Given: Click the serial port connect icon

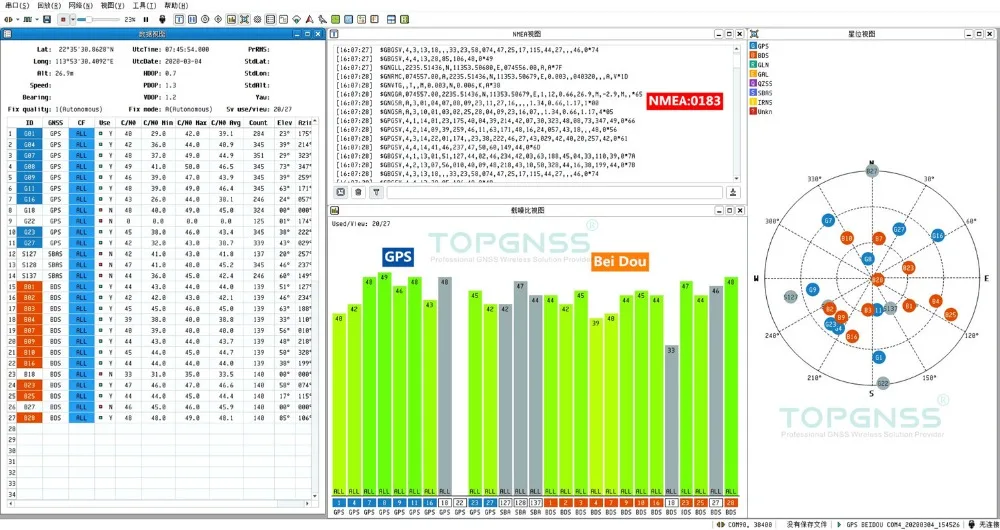Looking at the screenshot, I should click(x=8, y=19).
